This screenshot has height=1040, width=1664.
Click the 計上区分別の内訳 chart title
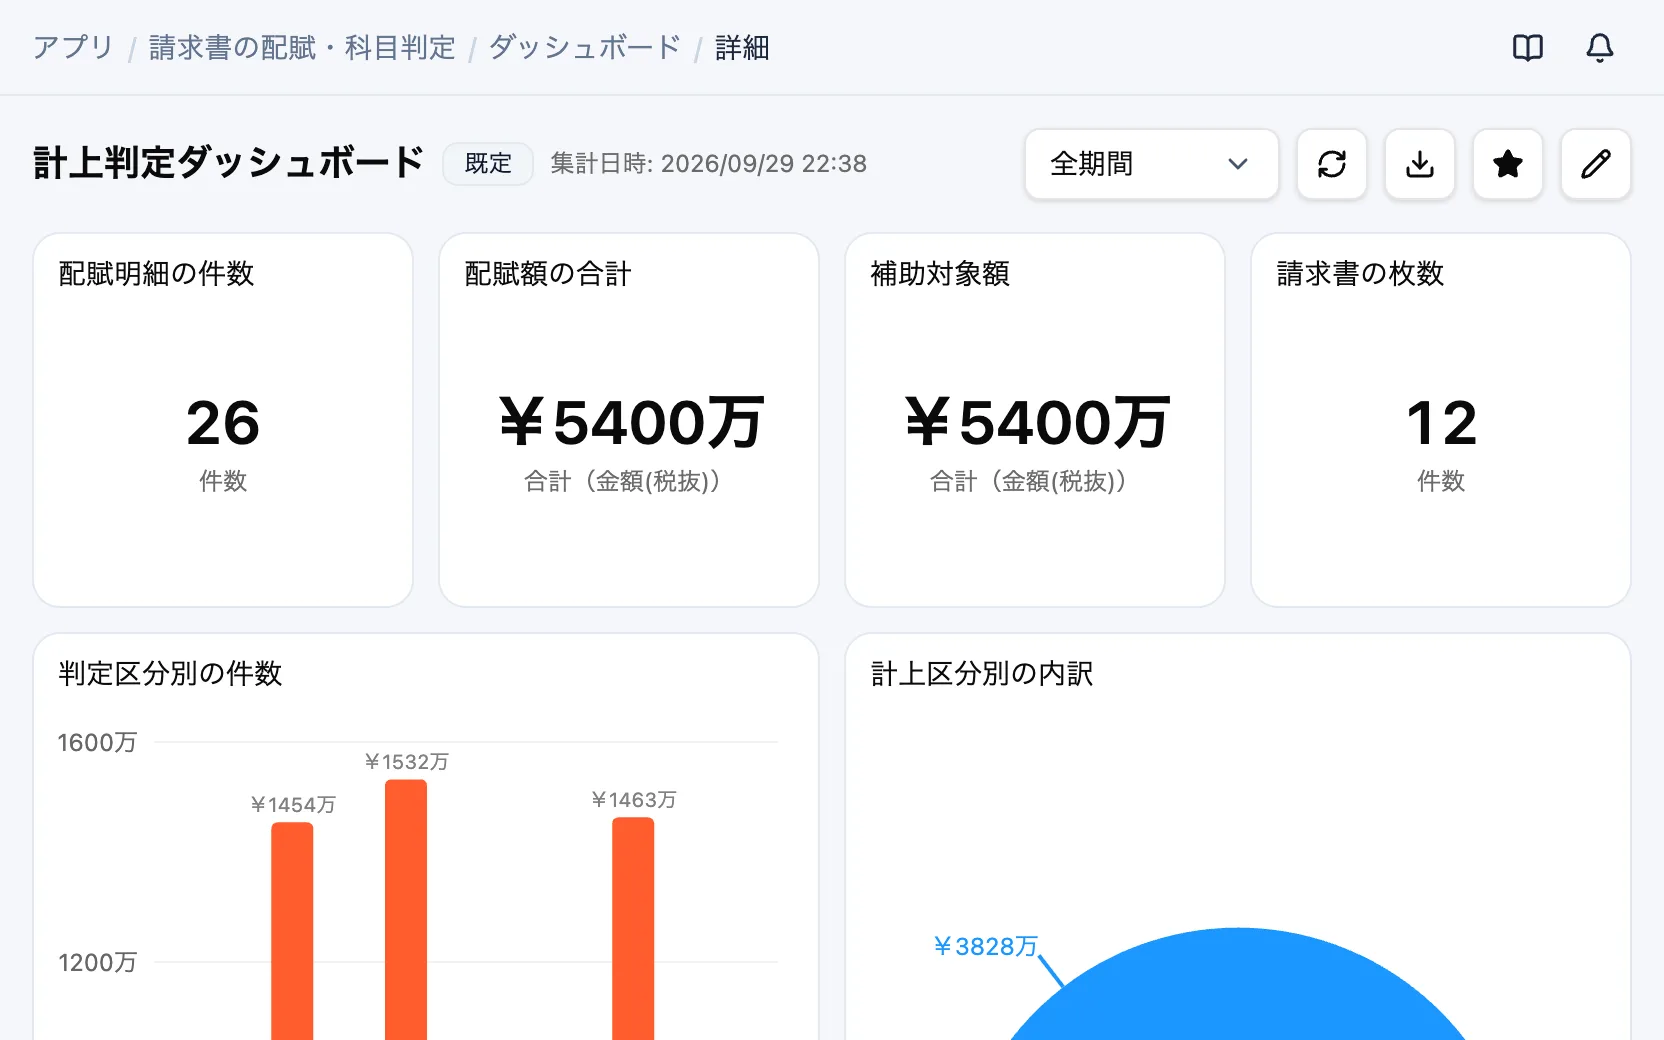click(982, 673)
